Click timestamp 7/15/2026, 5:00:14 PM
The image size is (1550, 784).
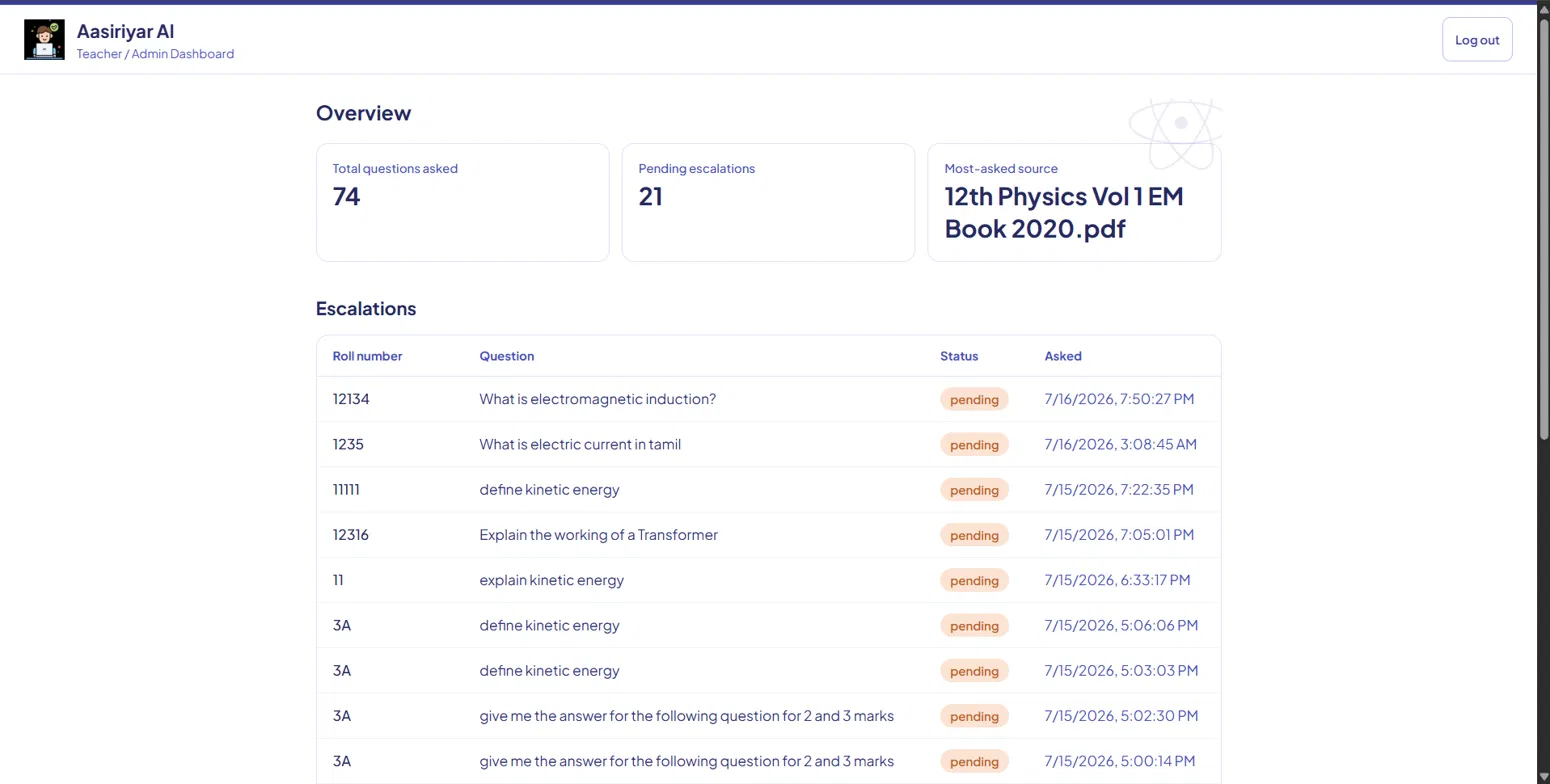point(1120,762)
